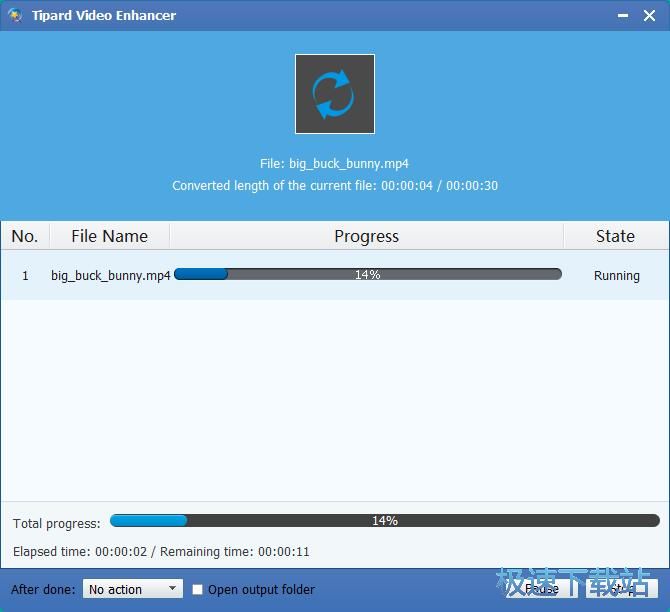This screenshot has width=670, height=612.
Task: Pause the running conversion
Action: coord(541,589)
